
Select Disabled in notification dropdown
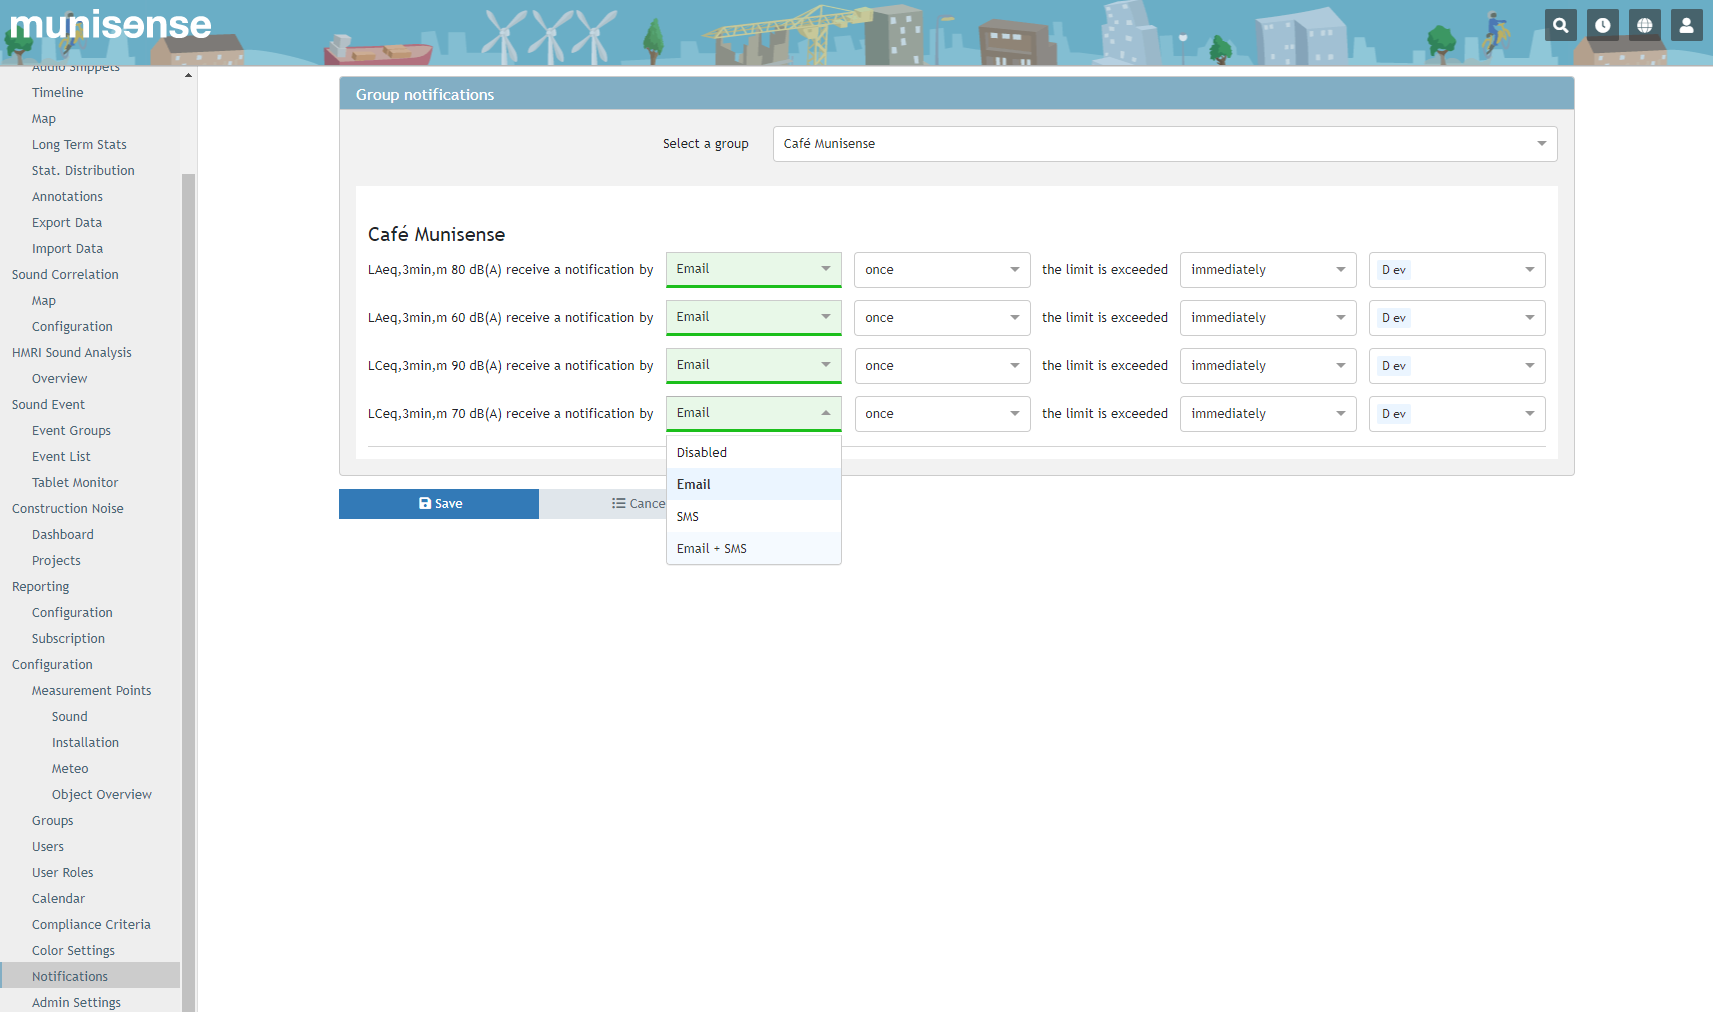point(702,453)
